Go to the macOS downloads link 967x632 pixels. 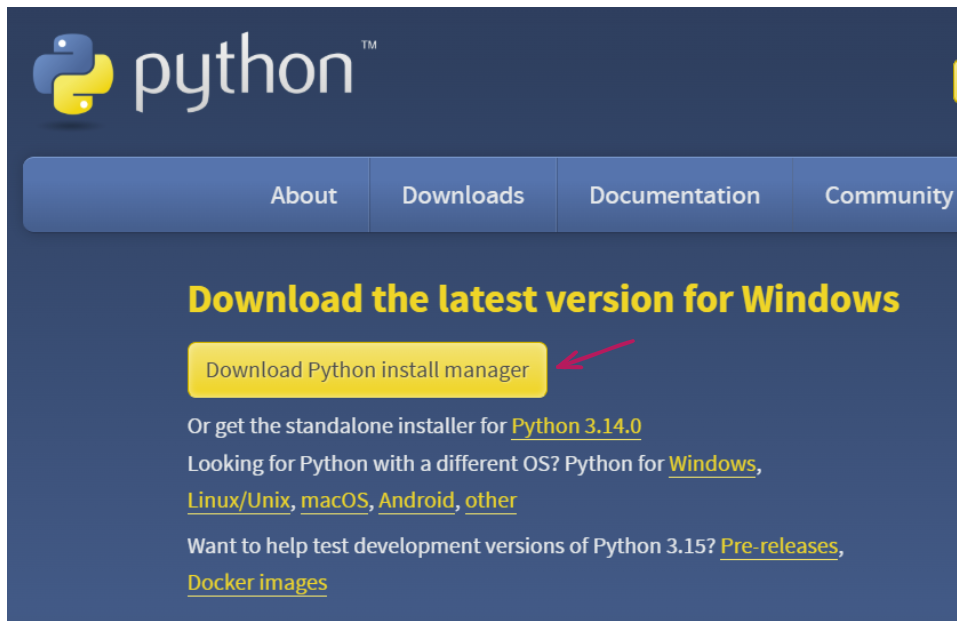click(x=335, y=500)
